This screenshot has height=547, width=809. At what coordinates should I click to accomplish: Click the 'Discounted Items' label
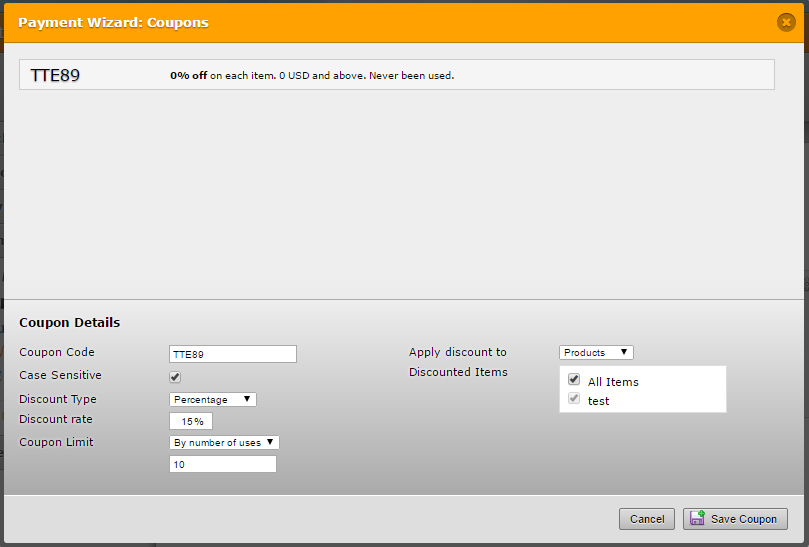(458, 372)
